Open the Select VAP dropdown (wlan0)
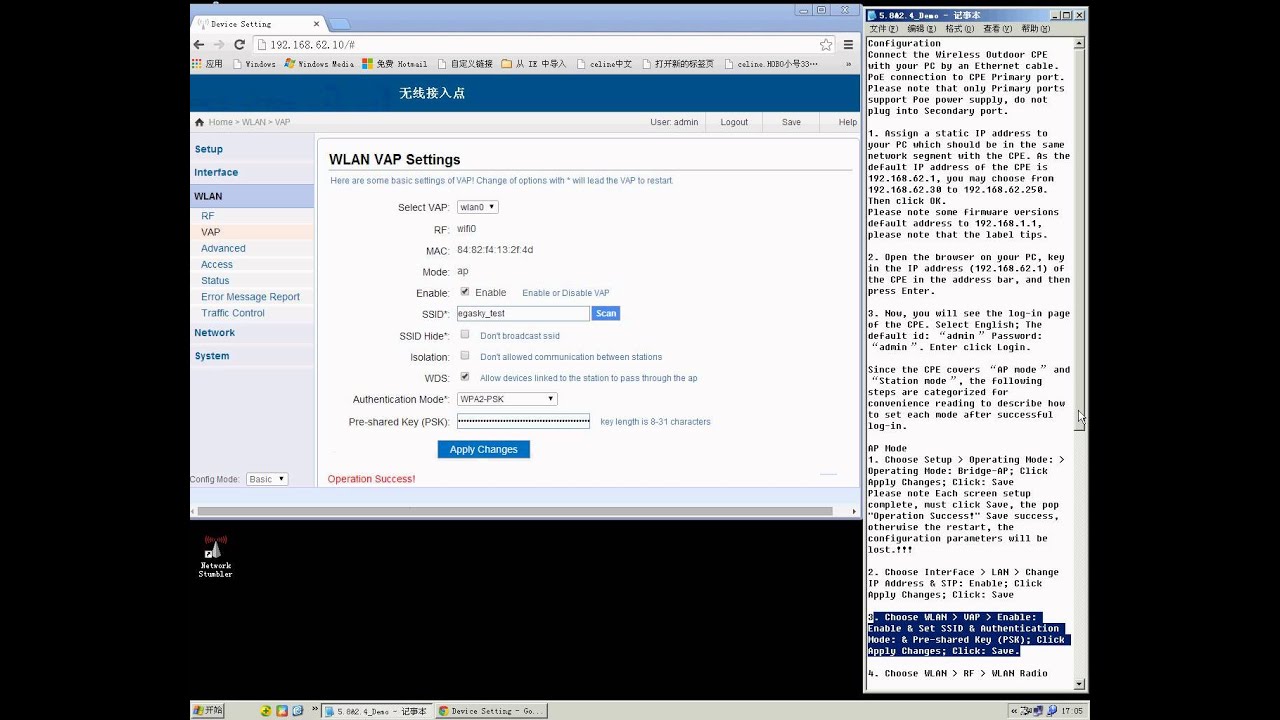The width and height of the screenshot is (1280, 720). pyautogui.click(x=477, y=207)
